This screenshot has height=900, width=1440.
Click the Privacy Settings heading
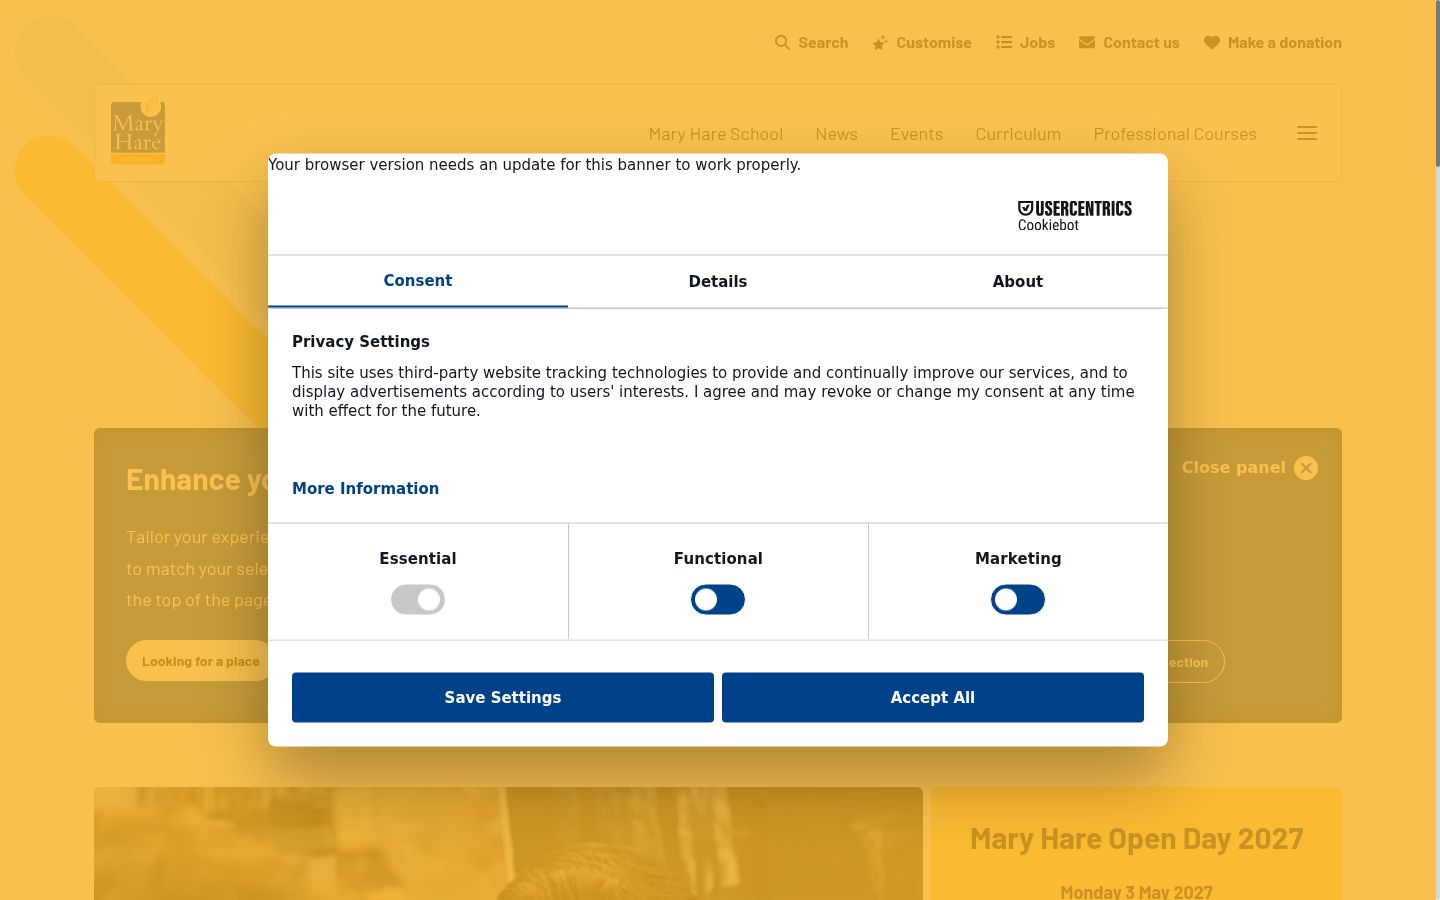point(361,341)
